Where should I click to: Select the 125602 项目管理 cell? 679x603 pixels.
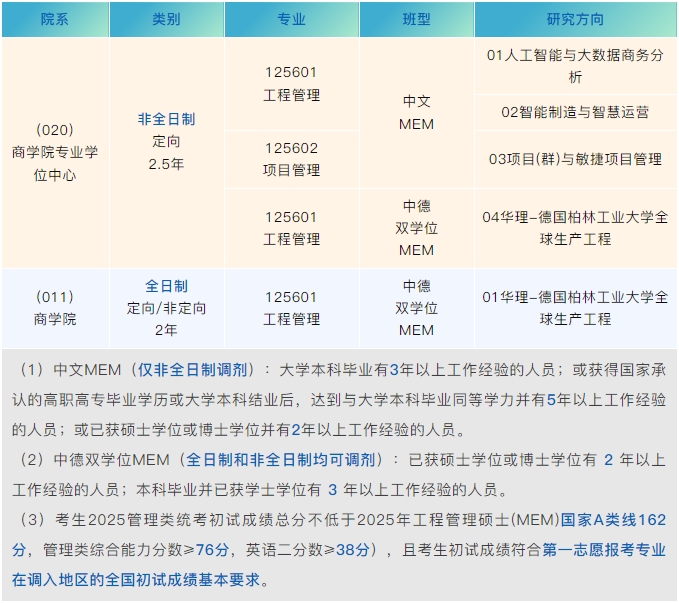[x=291, y=159]
